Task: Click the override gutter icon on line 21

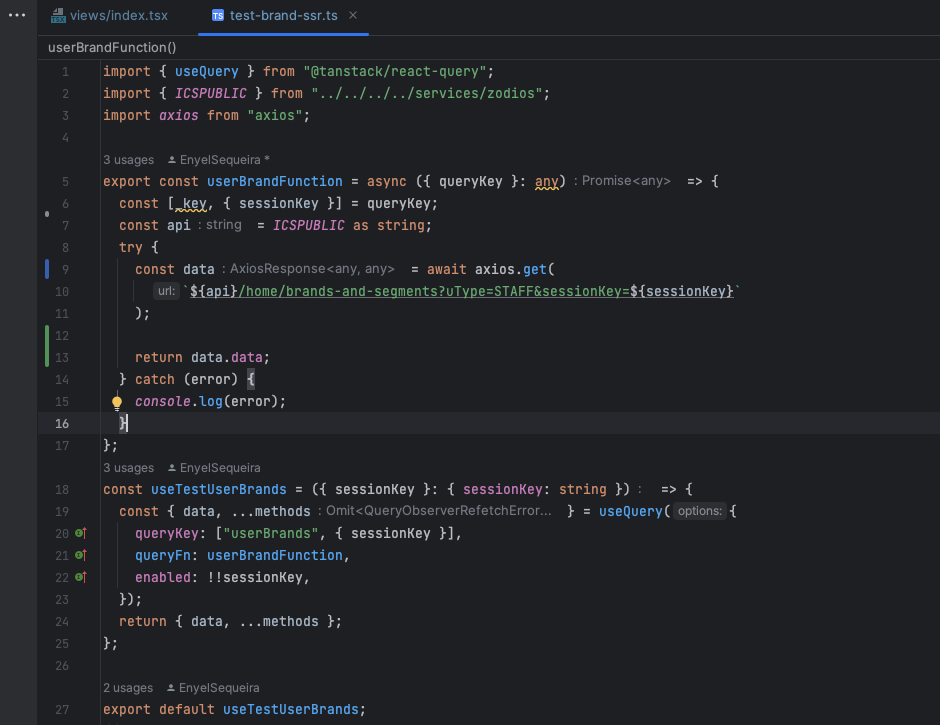Action: [x=81, y=555]
